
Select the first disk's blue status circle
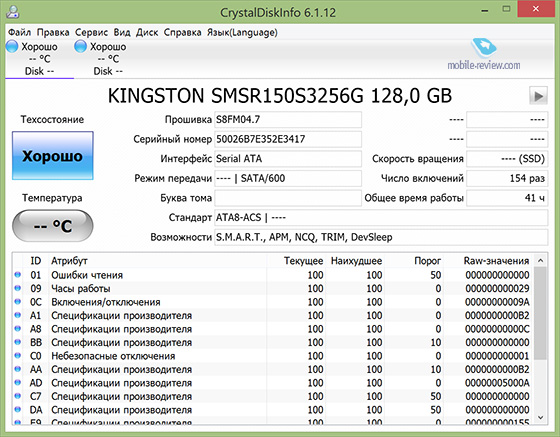pyautogui.click(x=12, y=46)
